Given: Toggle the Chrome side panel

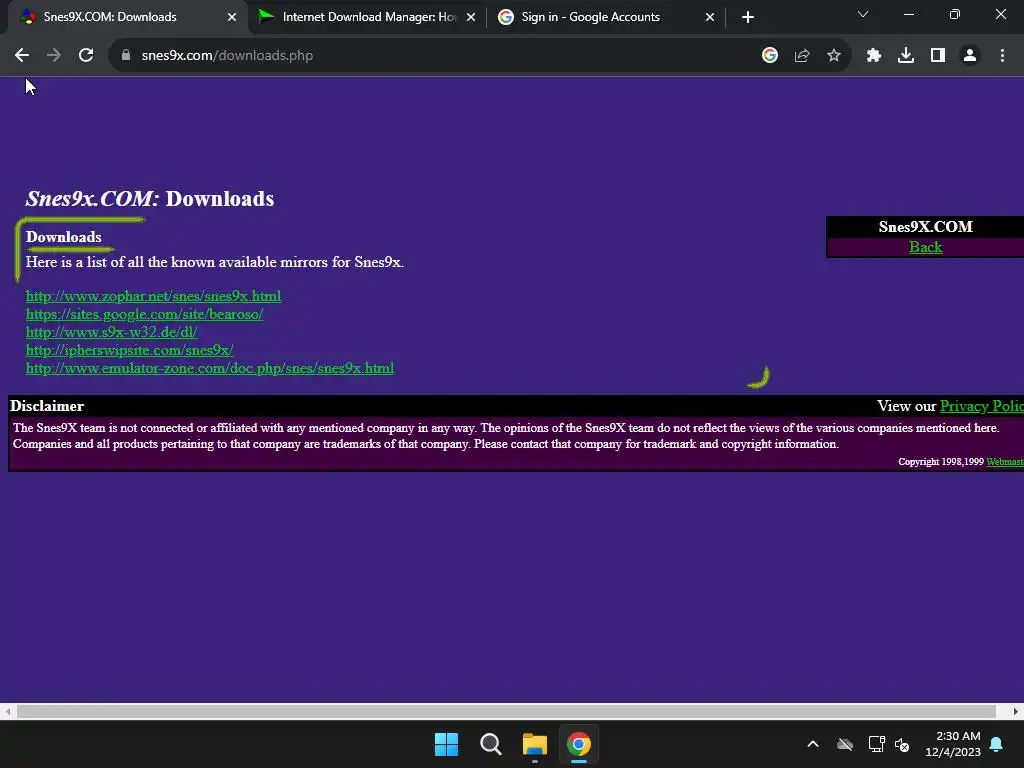Looking at the screenshot, I should (x=938, y=56).
